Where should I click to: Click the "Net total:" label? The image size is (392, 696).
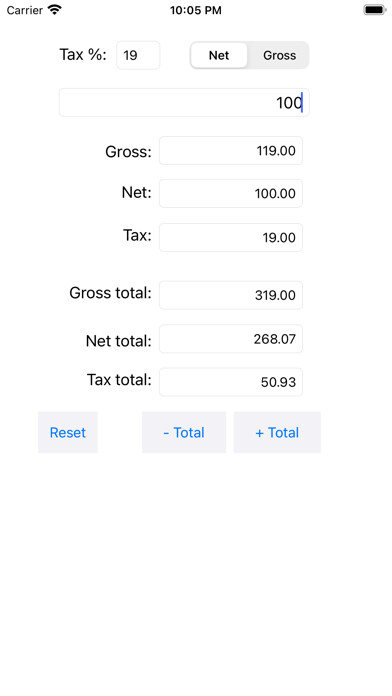pyautogui.click(x=119, y=341)
